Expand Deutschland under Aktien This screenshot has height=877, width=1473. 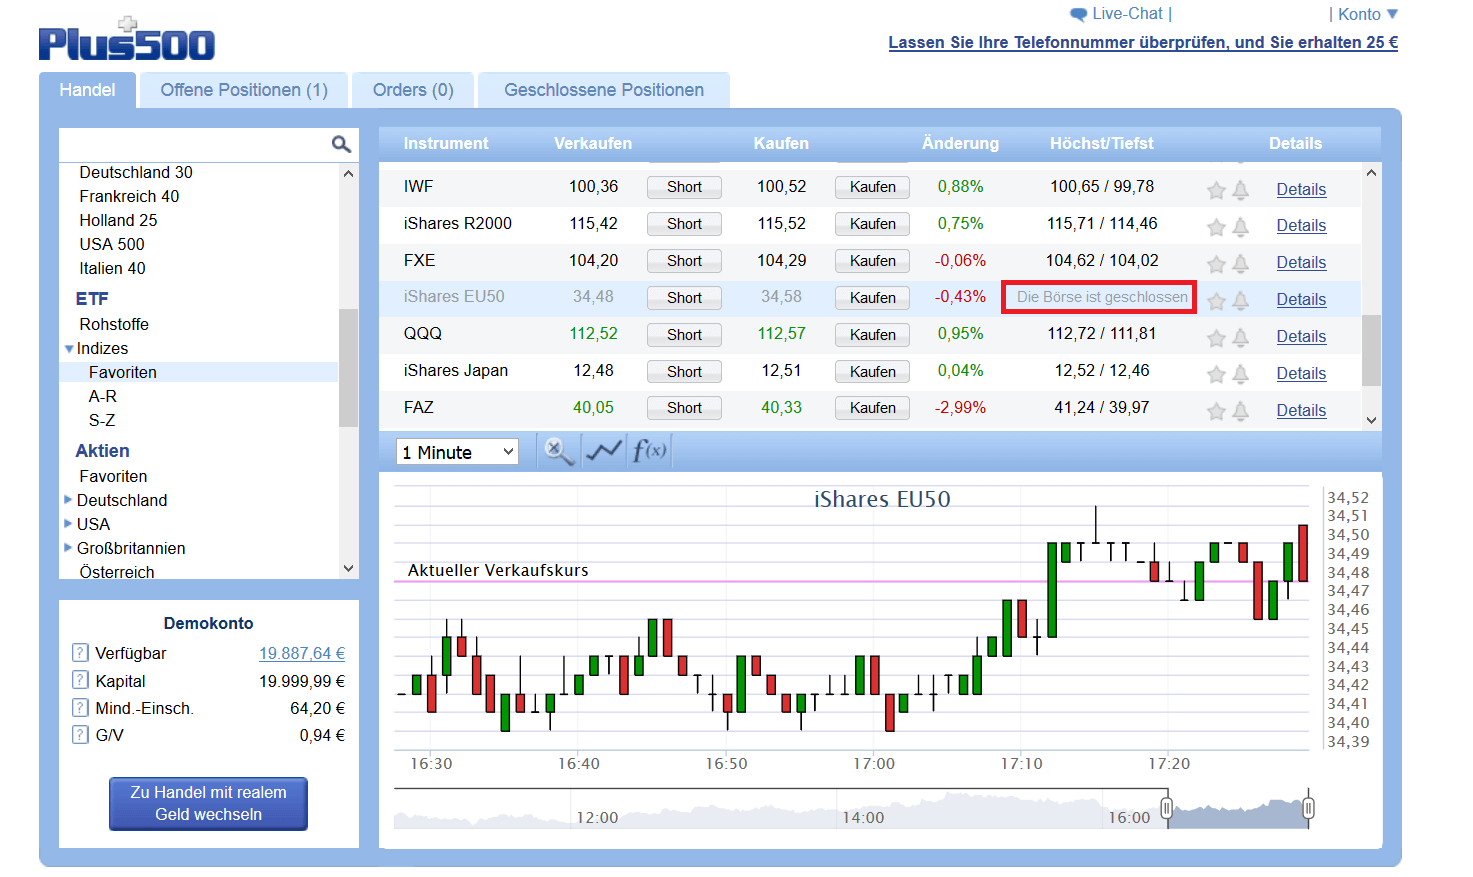pyautogui.click(x=68, y=499)
